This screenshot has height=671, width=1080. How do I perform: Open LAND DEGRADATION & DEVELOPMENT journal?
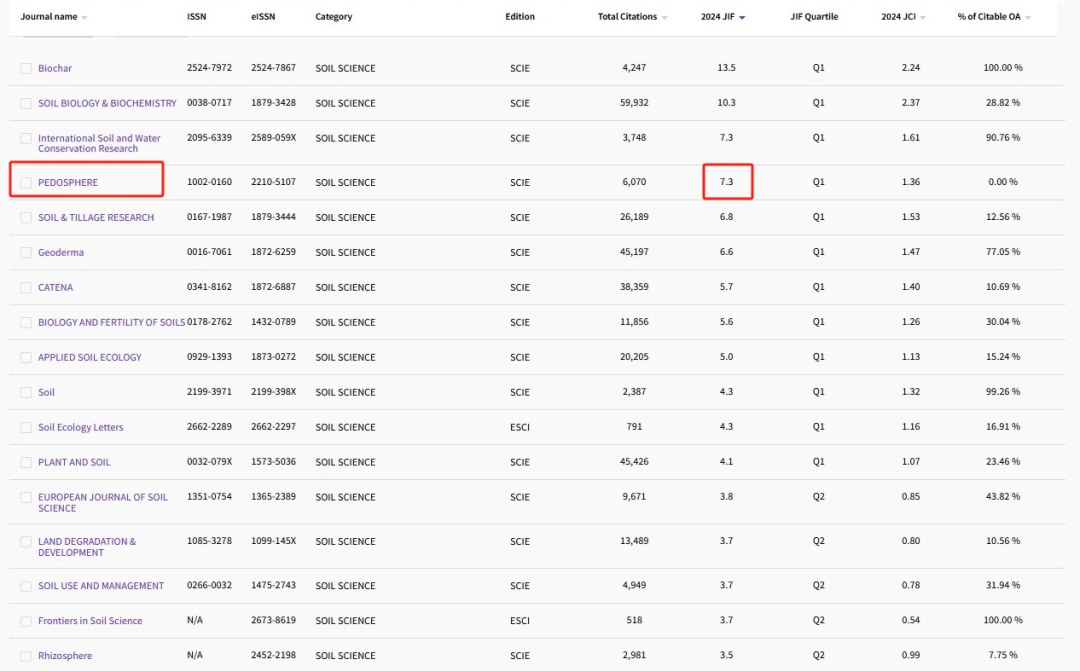tap(87, 547)
